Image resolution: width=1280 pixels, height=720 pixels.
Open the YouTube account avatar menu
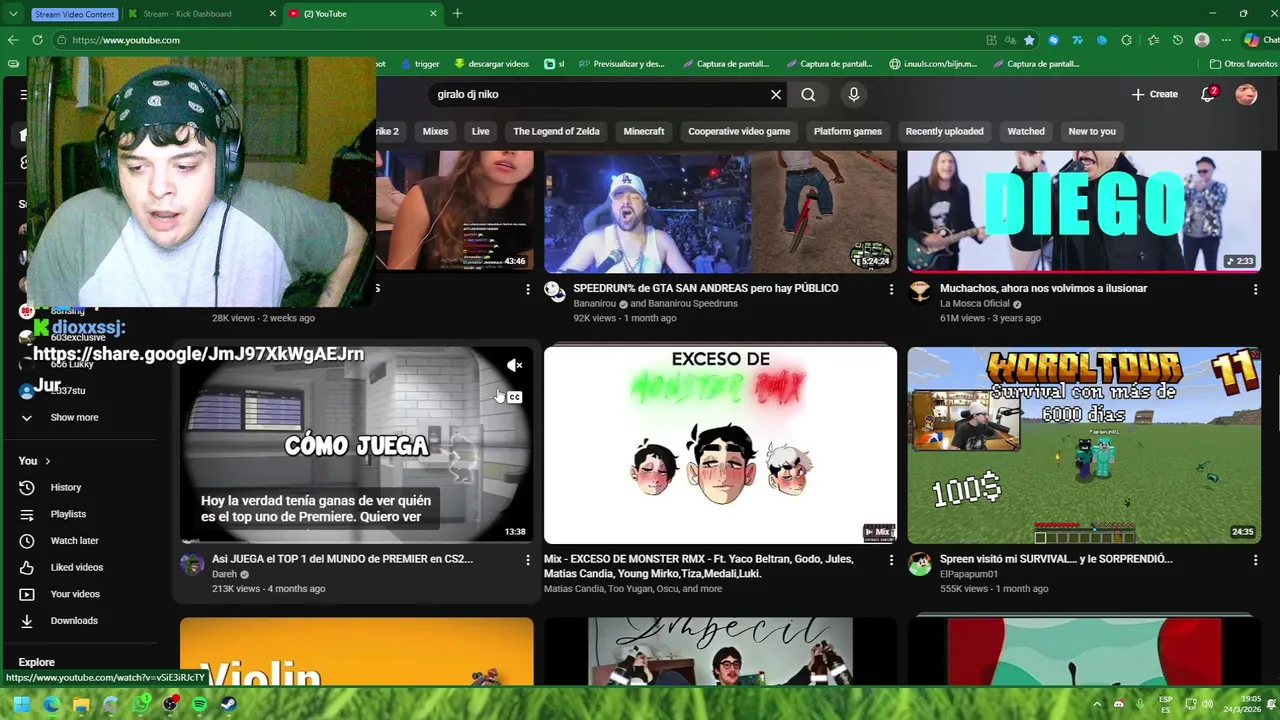(x=1246, y=94)
